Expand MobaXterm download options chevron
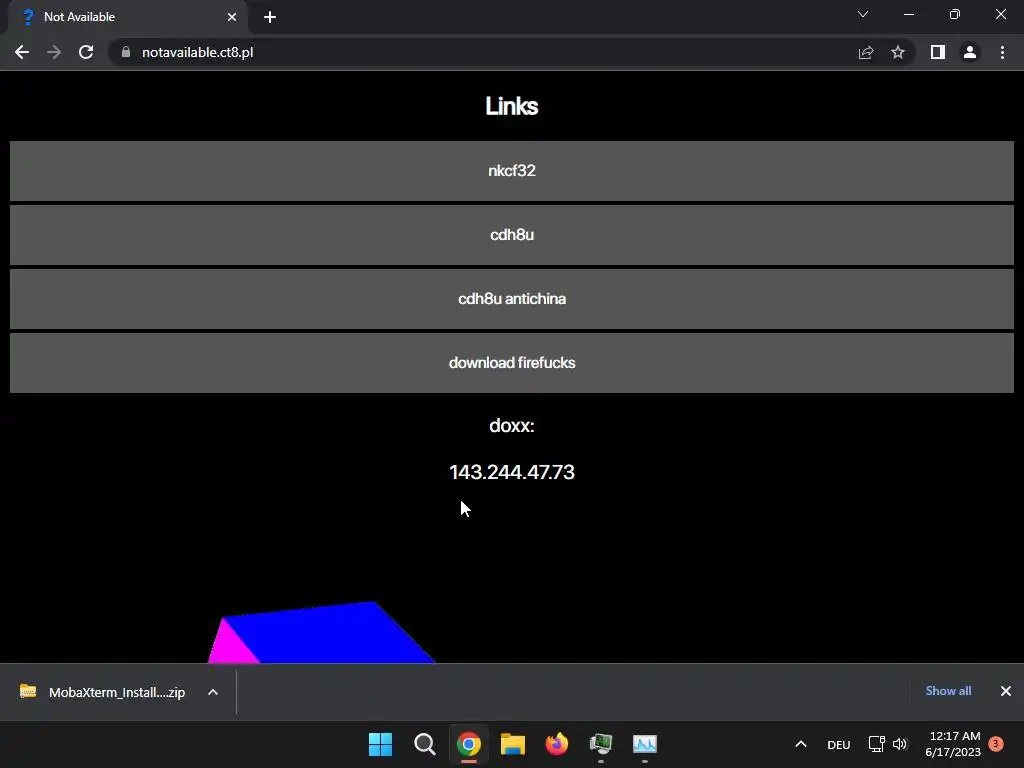Viewport: 1024px width, 768px height. point(213,692)
